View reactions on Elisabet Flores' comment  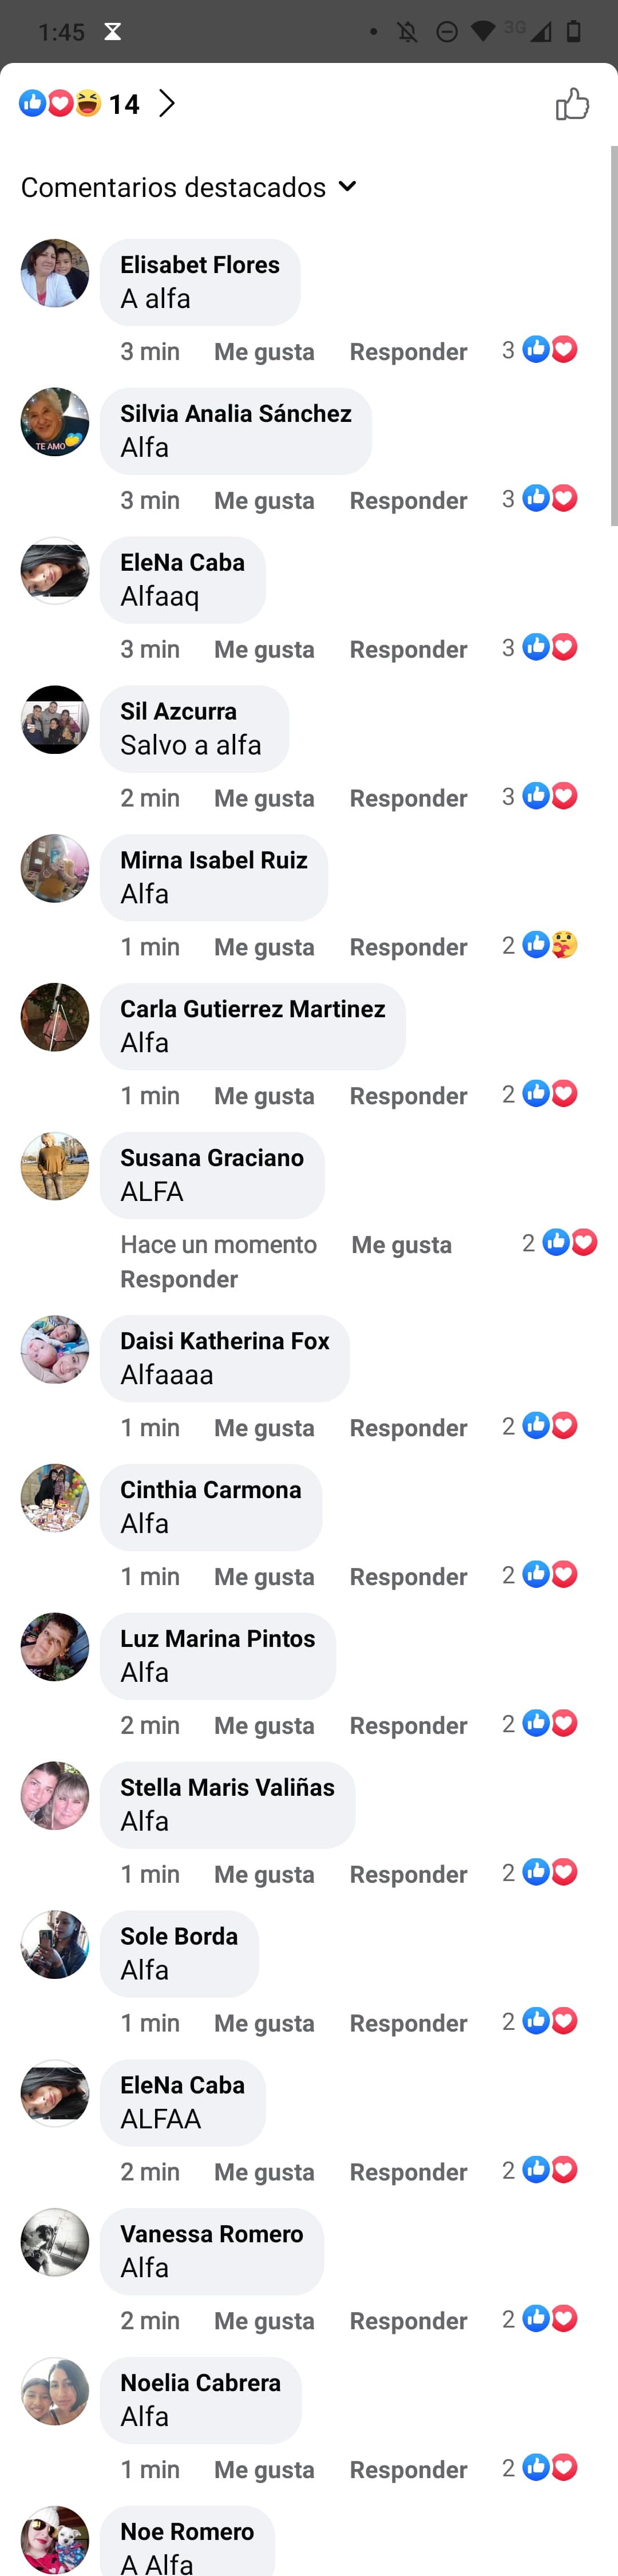click(540, 350)
